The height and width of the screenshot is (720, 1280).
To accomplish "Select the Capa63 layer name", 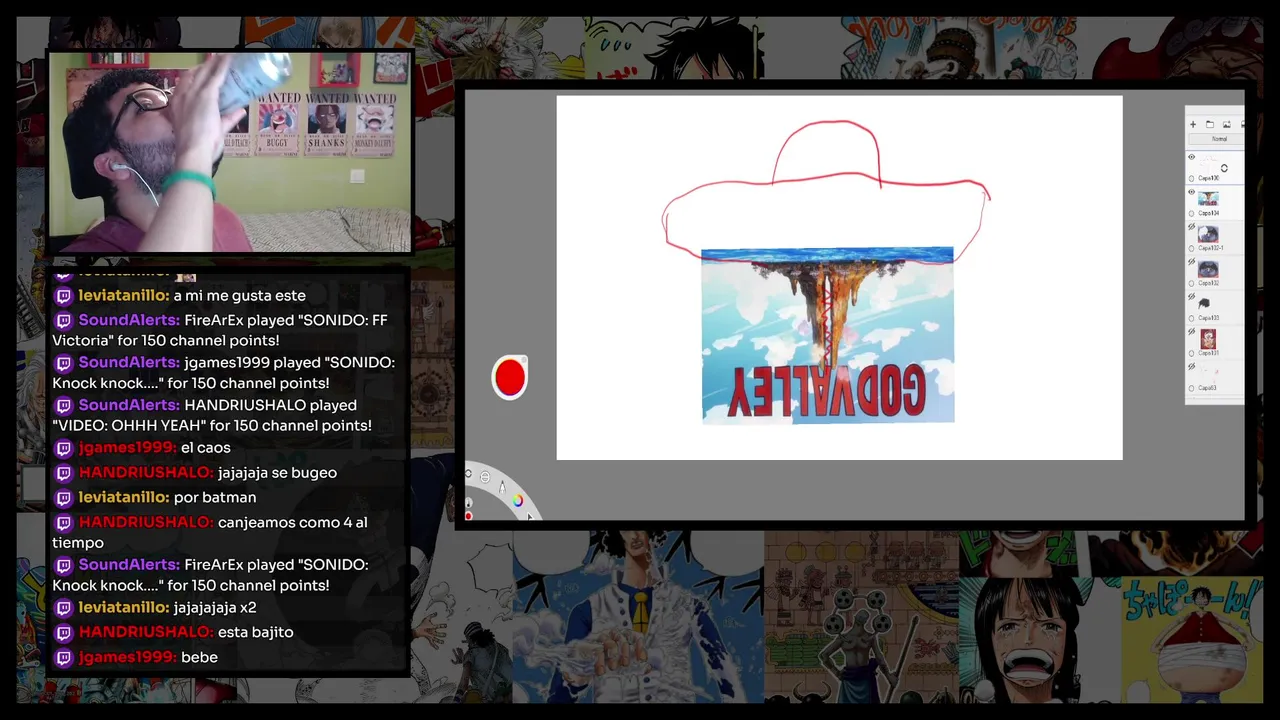I will click(x=1207, y=388).
